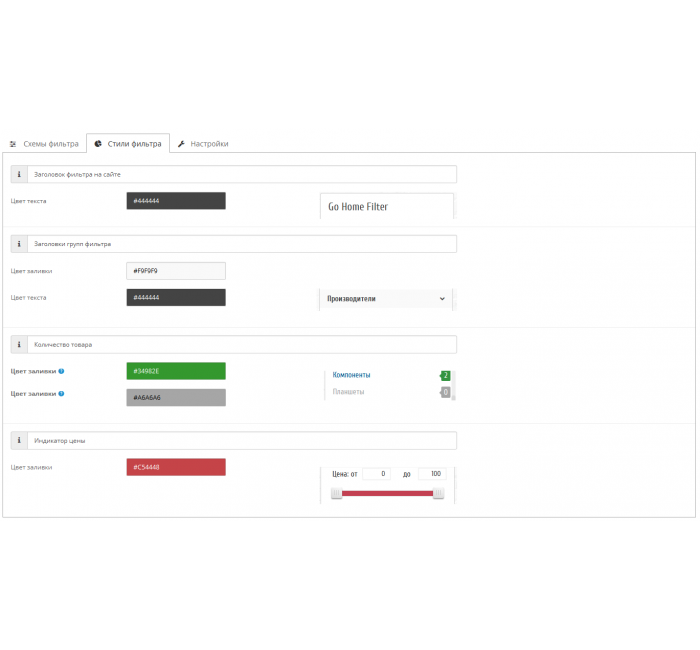700x650 pixels.
Task: Click the Go Home Filter preview title
Action: [x=358, y=207]
